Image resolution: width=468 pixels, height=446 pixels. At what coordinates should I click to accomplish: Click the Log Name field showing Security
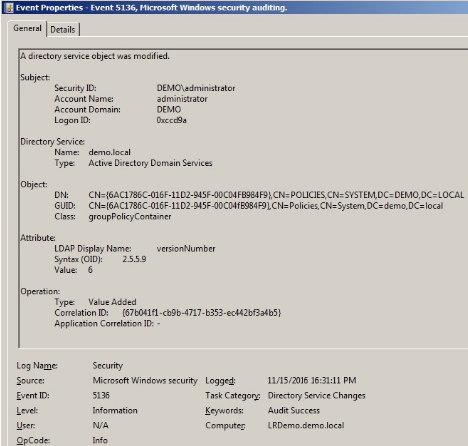coord(108,366)
